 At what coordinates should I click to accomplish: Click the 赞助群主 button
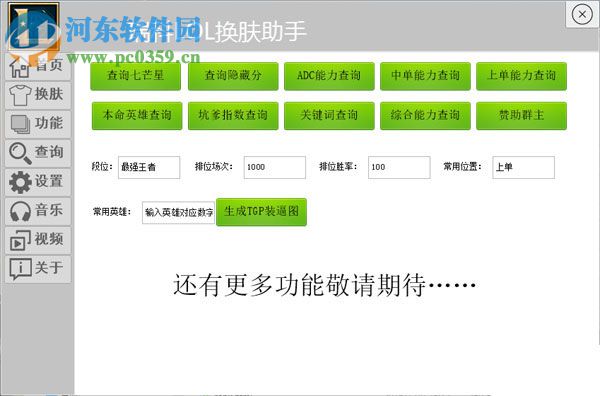521,116
